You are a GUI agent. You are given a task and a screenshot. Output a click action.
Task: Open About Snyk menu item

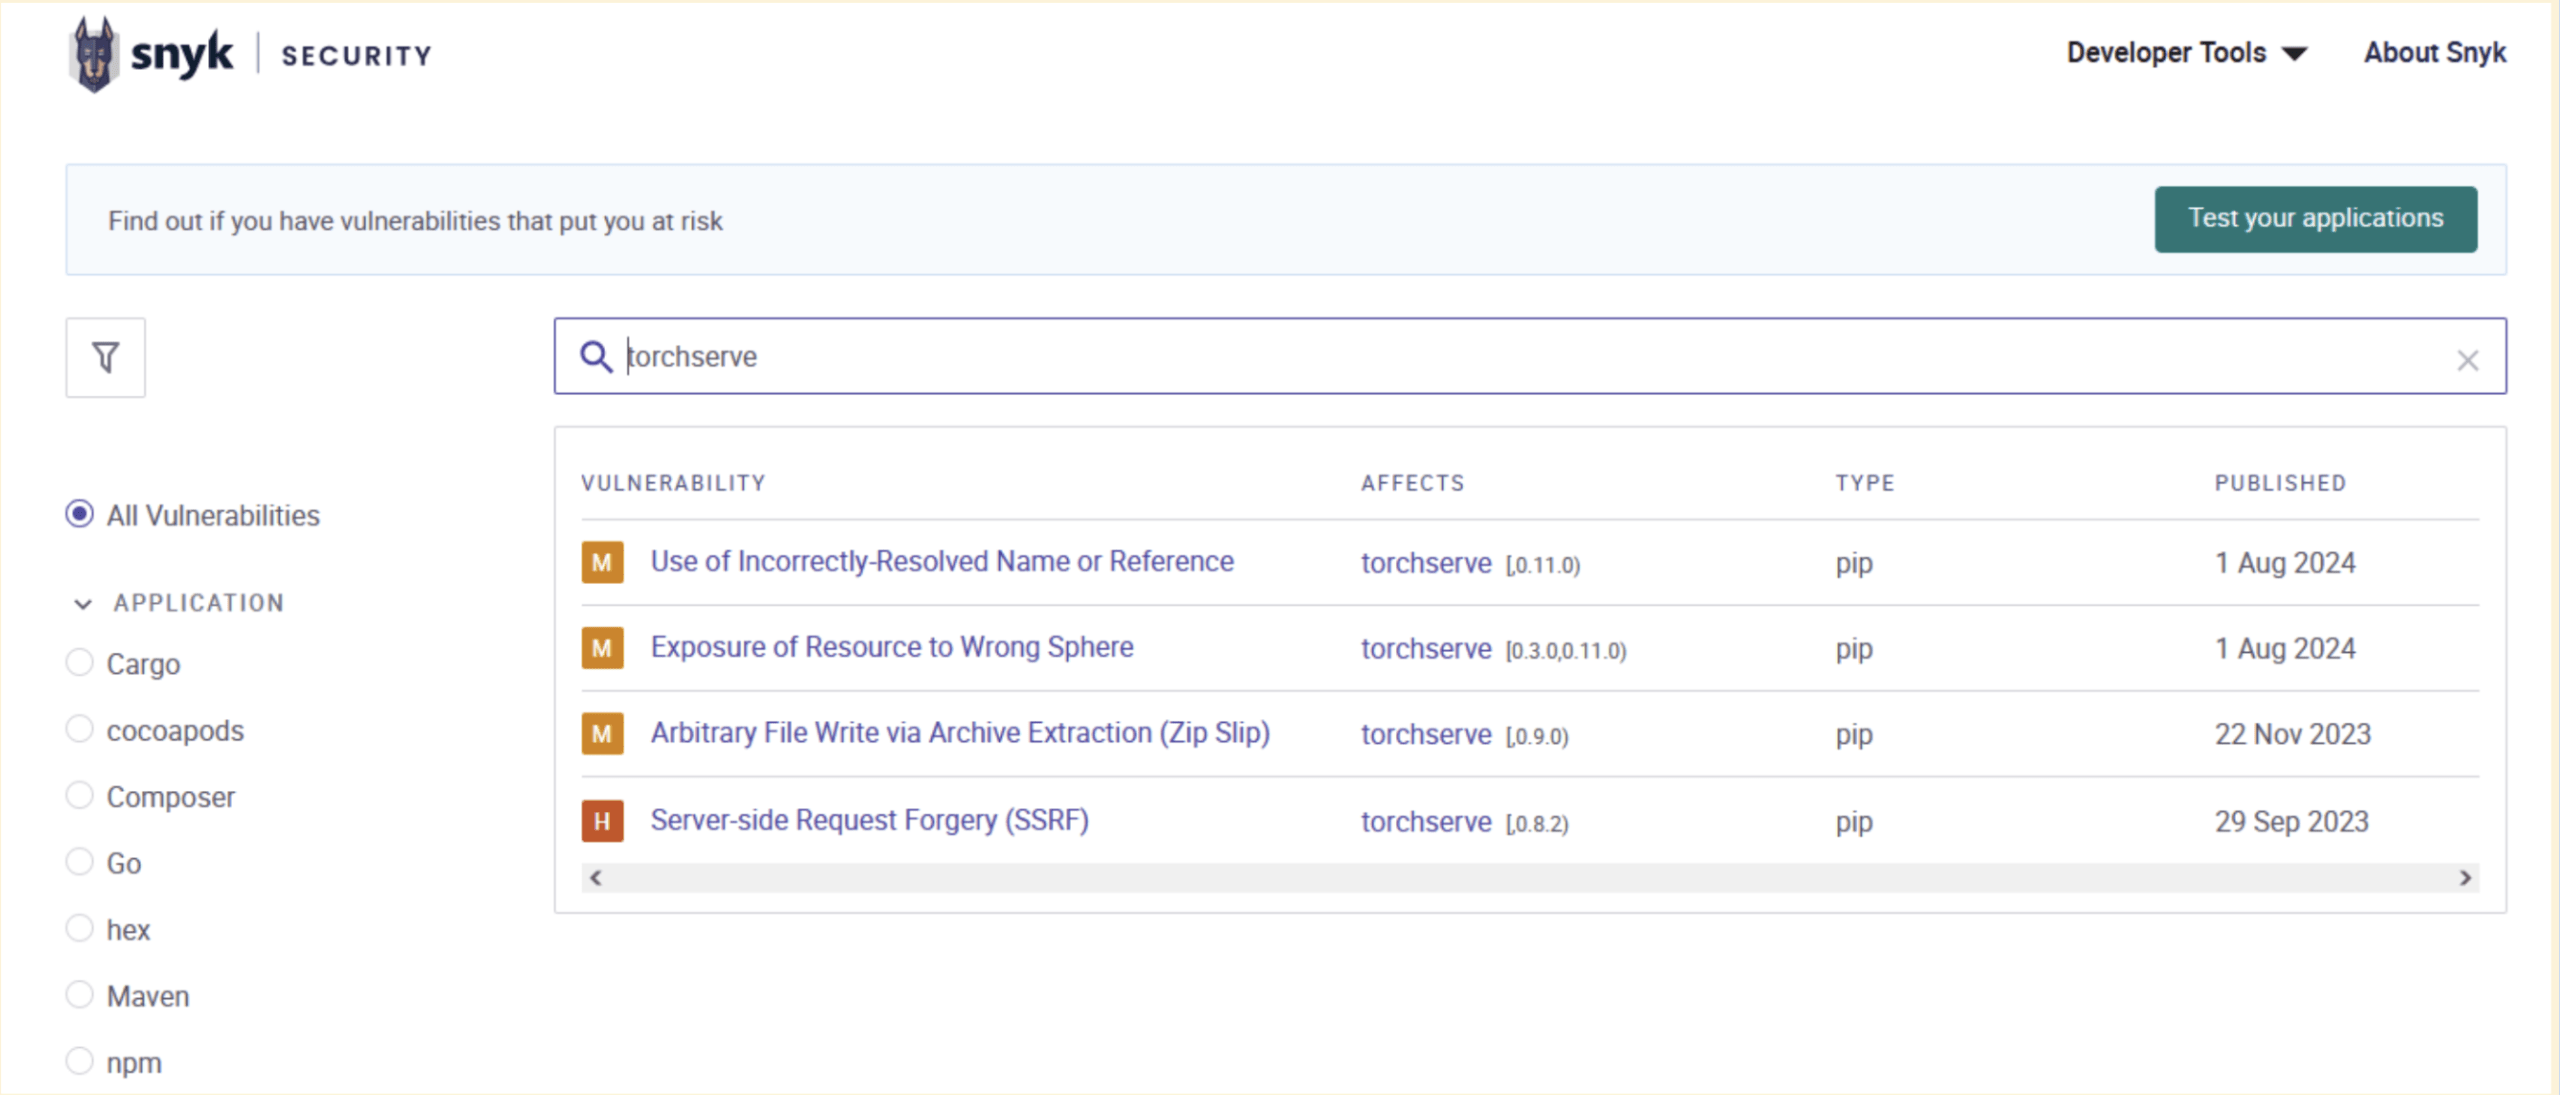click(2434, 52)
